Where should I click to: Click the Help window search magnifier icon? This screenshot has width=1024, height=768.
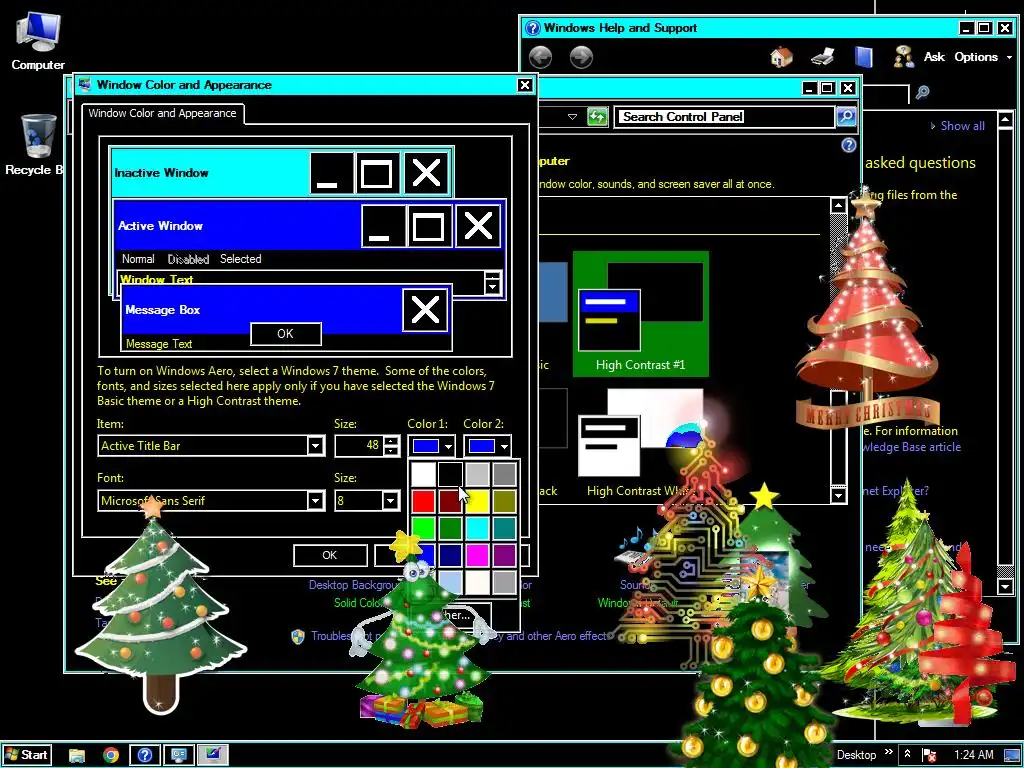click(x=922, y=92)
